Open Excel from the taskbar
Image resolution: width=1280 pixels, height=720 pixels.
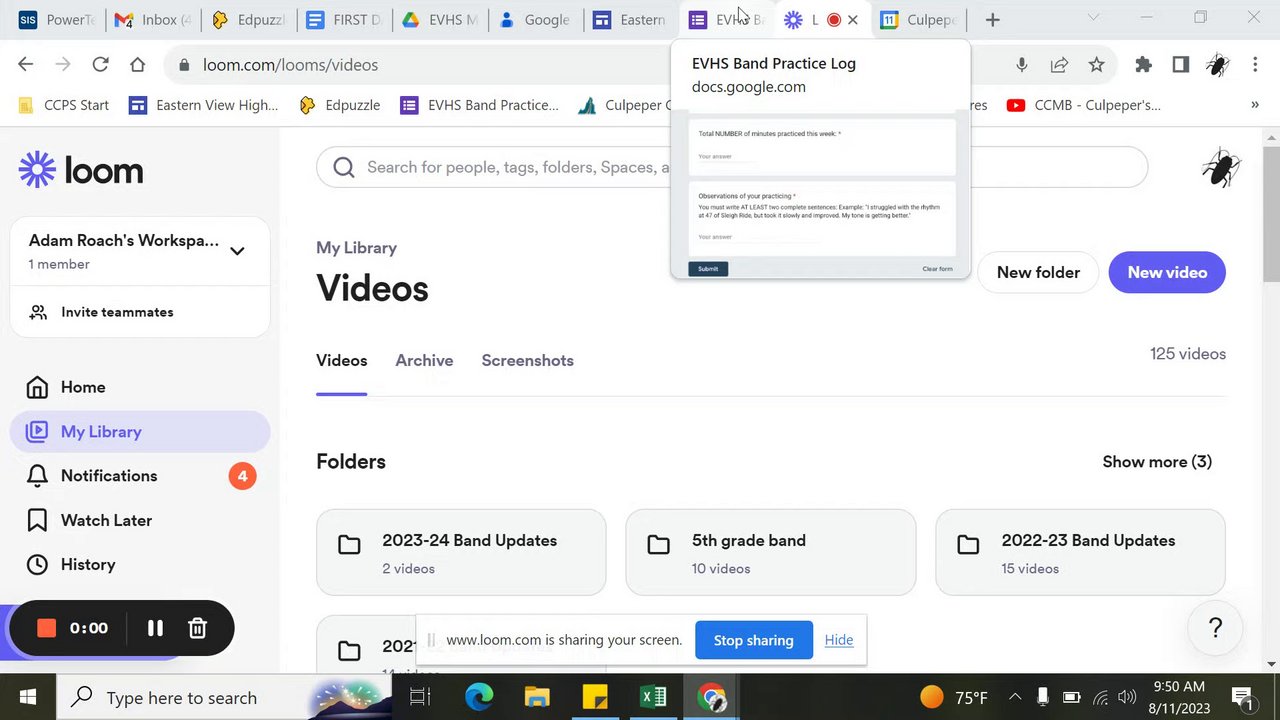(x=653, y=697)
